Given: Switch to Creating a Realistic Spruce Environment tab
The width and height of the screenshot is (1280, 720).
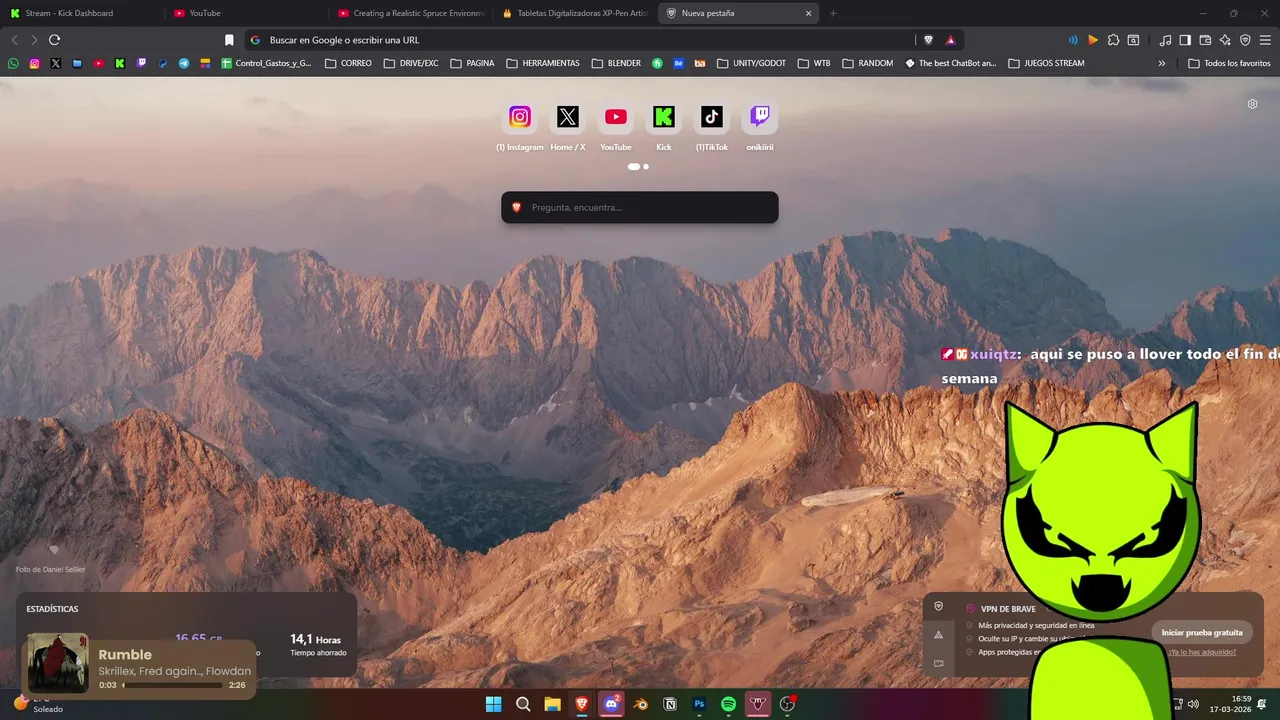Looking at the screenshot, I should click(411, 13).
